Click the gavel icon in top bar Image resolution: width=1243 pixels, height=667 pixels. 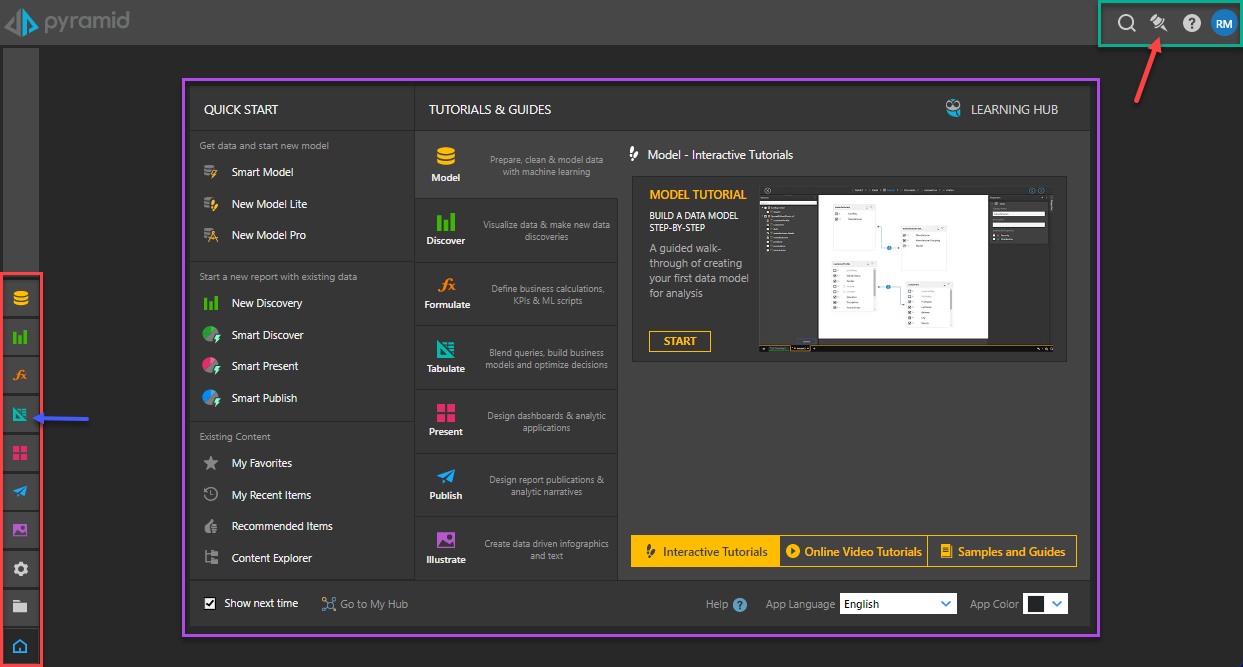coord(1159,22)
